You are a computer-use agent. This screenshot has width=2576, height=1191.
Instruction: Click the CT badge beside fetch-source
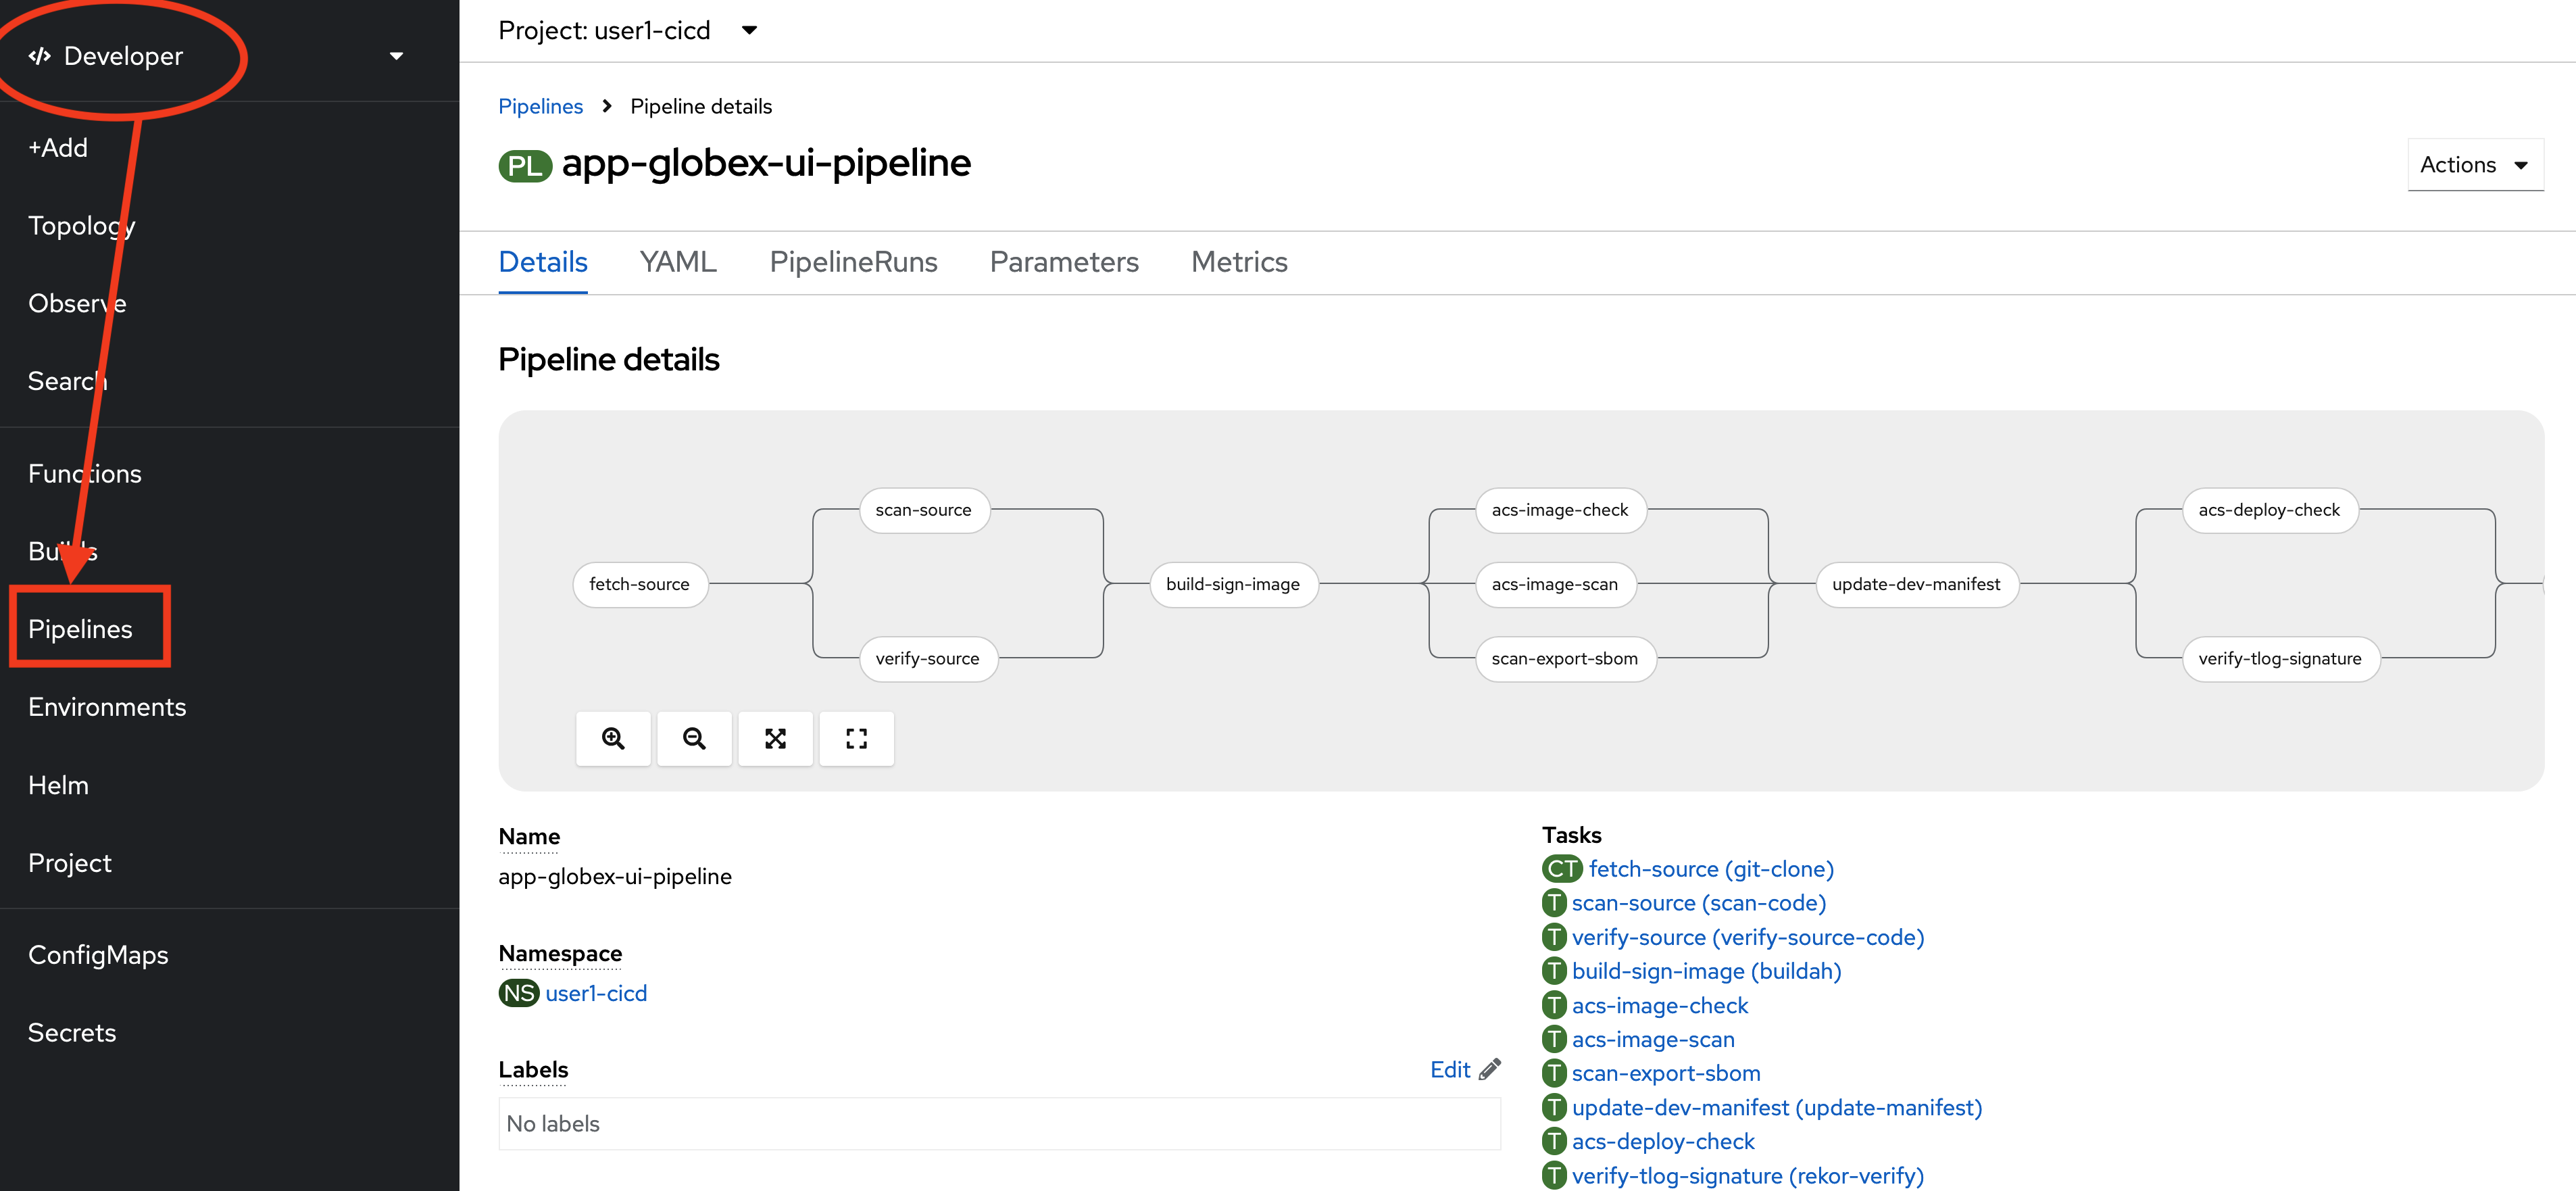pyautogui.click(x=1561, y=869)
